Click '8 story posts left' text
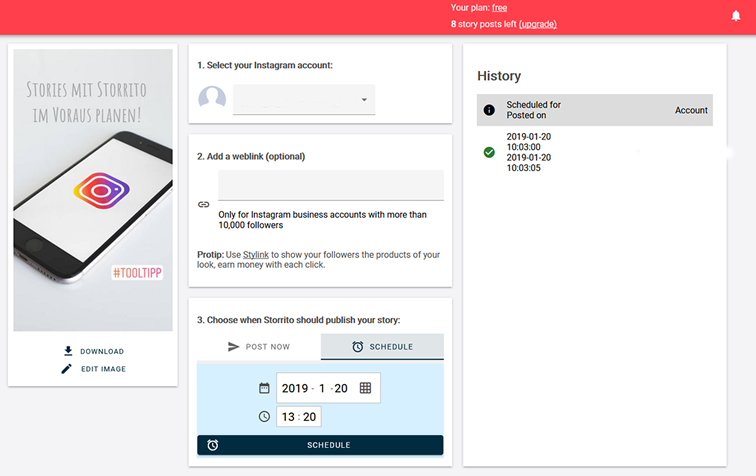The width and height of the screenshot is (756, 476). click(484, 24)
